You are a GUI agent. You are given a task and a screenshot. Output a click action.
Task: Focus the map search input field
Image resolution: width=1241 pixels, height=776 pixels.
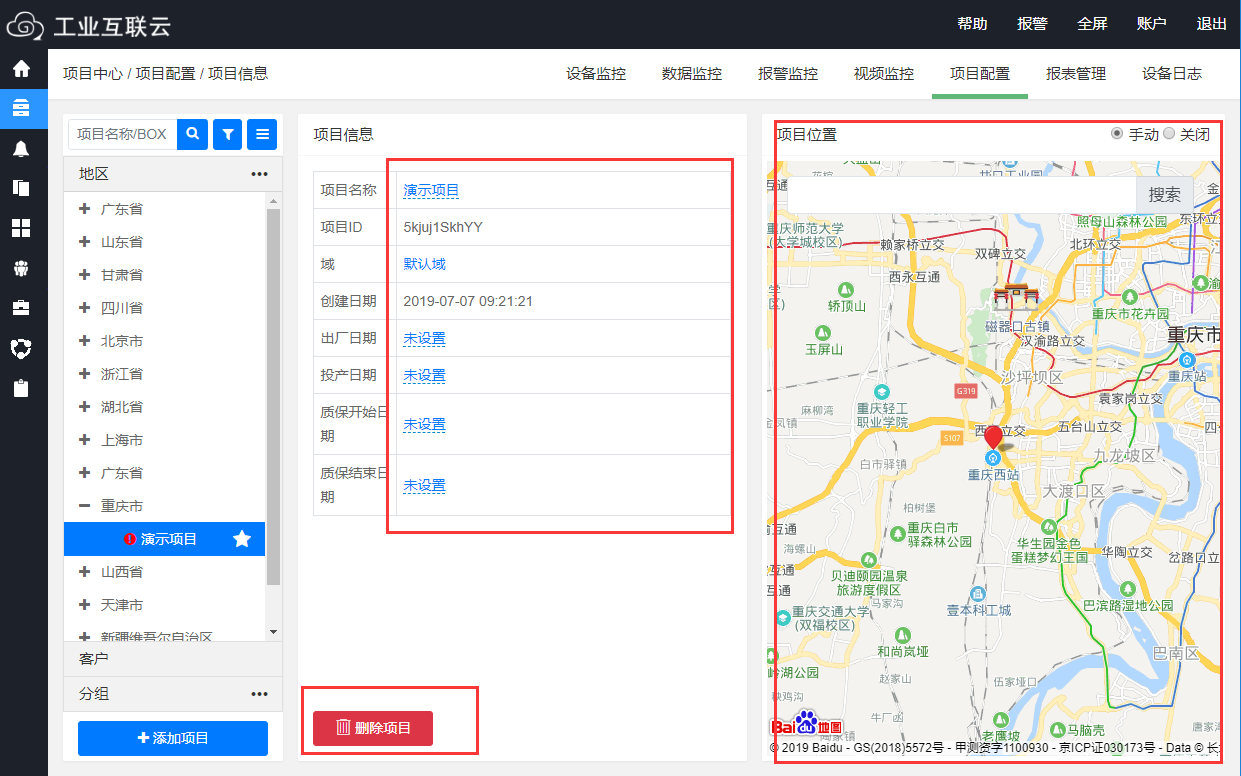pos(962,195)
